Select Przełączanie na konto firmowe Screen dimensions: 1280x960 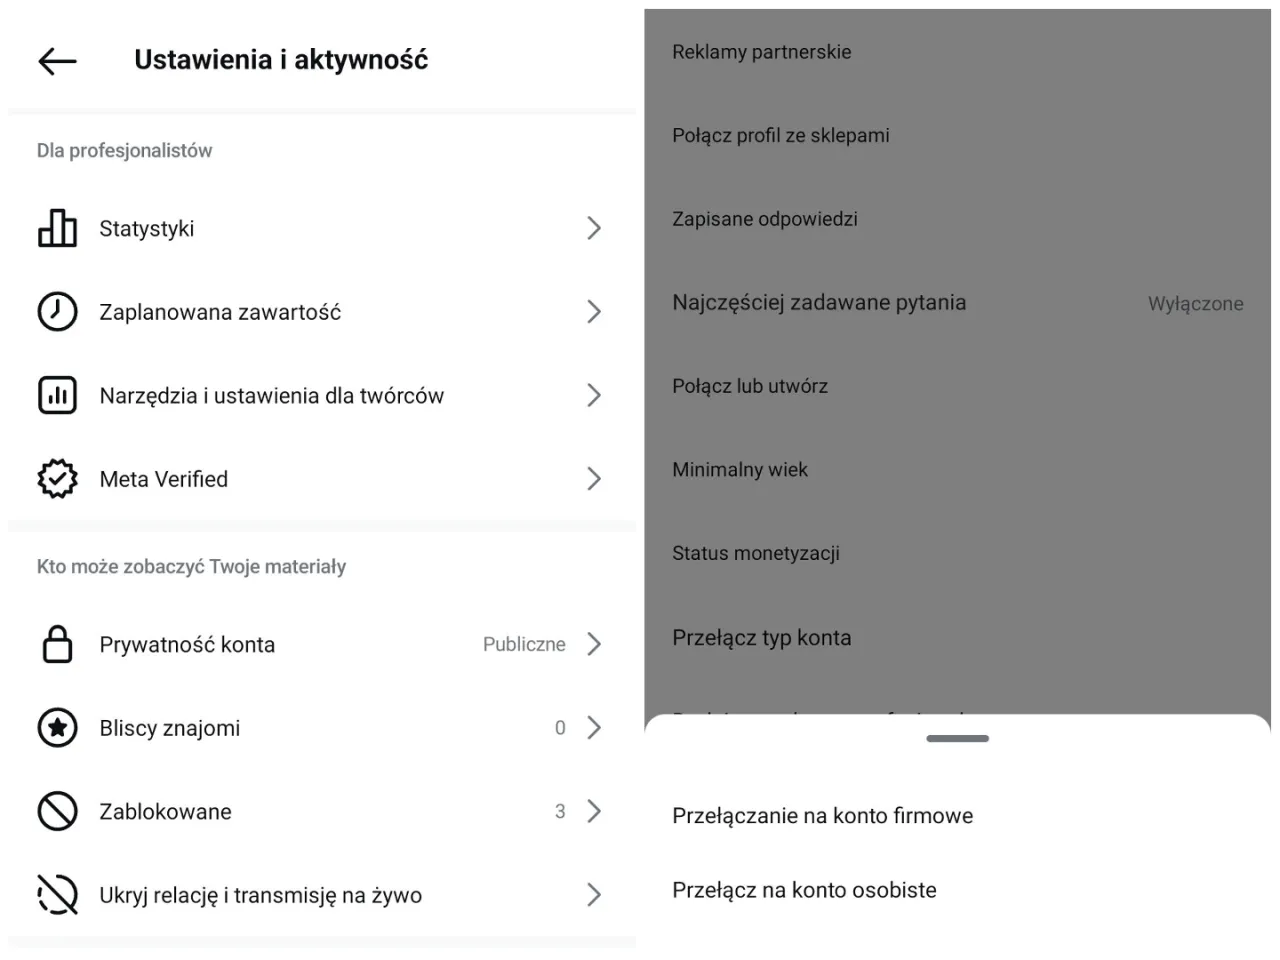[822, 816]
